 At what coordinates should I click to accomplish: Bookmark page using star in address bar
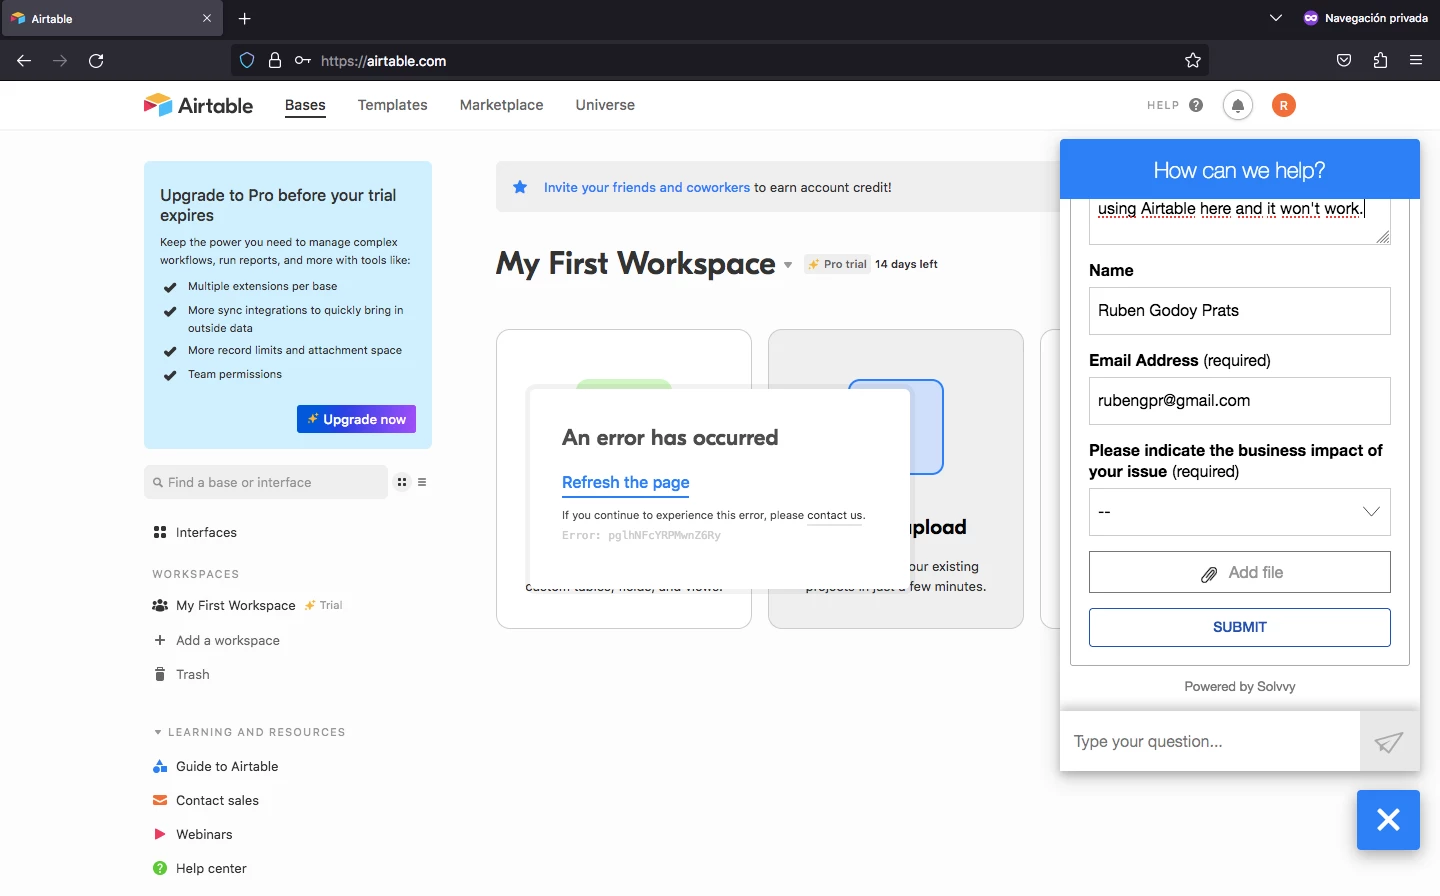point(1193,61)
